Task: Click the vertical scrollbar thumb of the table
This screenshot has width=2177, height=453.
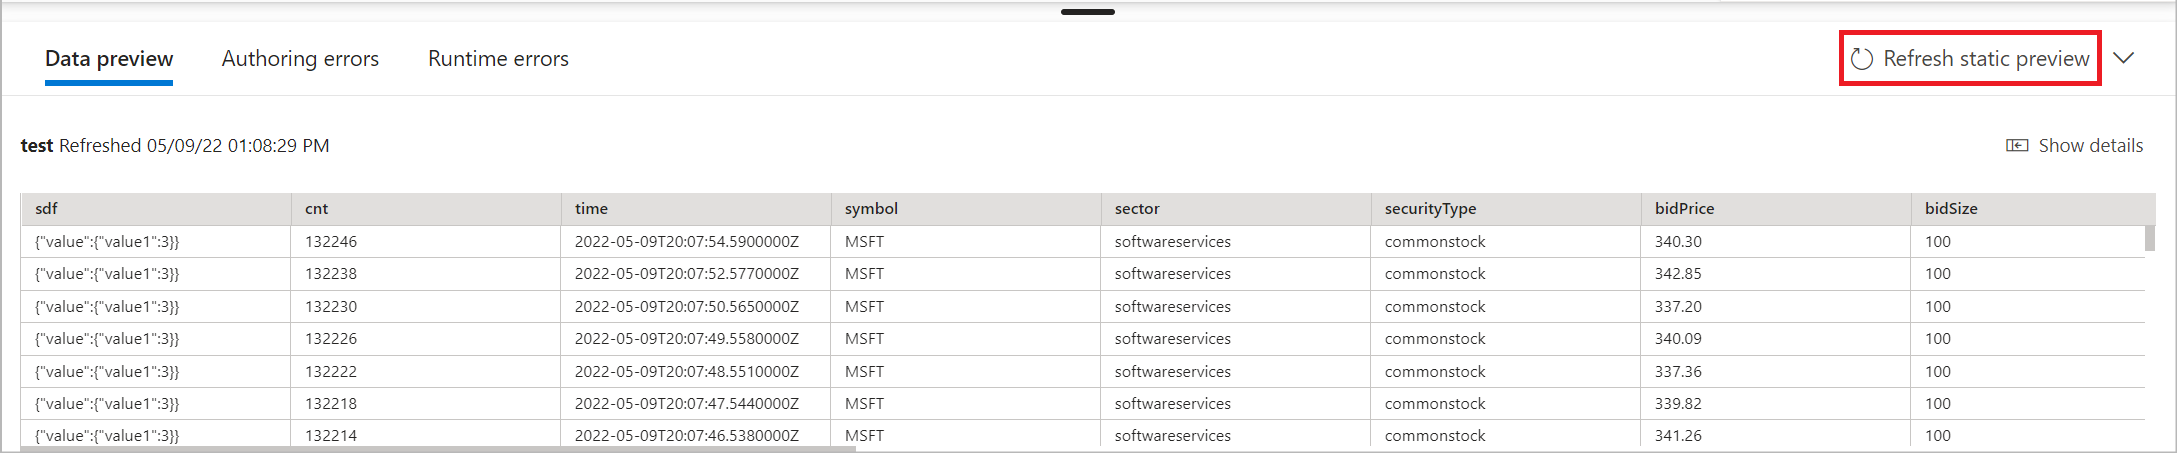Action: click(x=2150, y=238)
